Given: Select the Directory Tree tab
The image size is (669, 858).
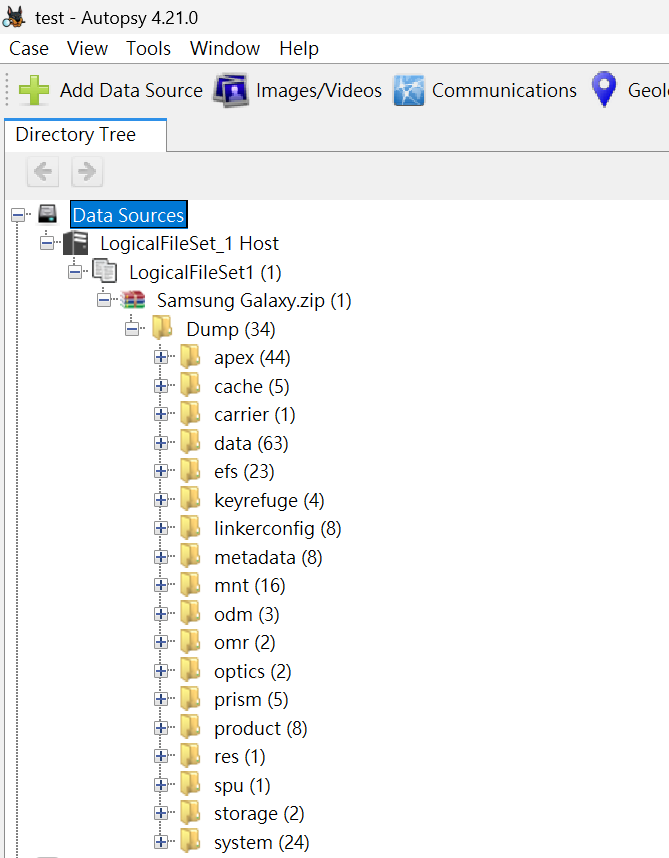Looking at the screenshot, I should [x=85, y=135].
